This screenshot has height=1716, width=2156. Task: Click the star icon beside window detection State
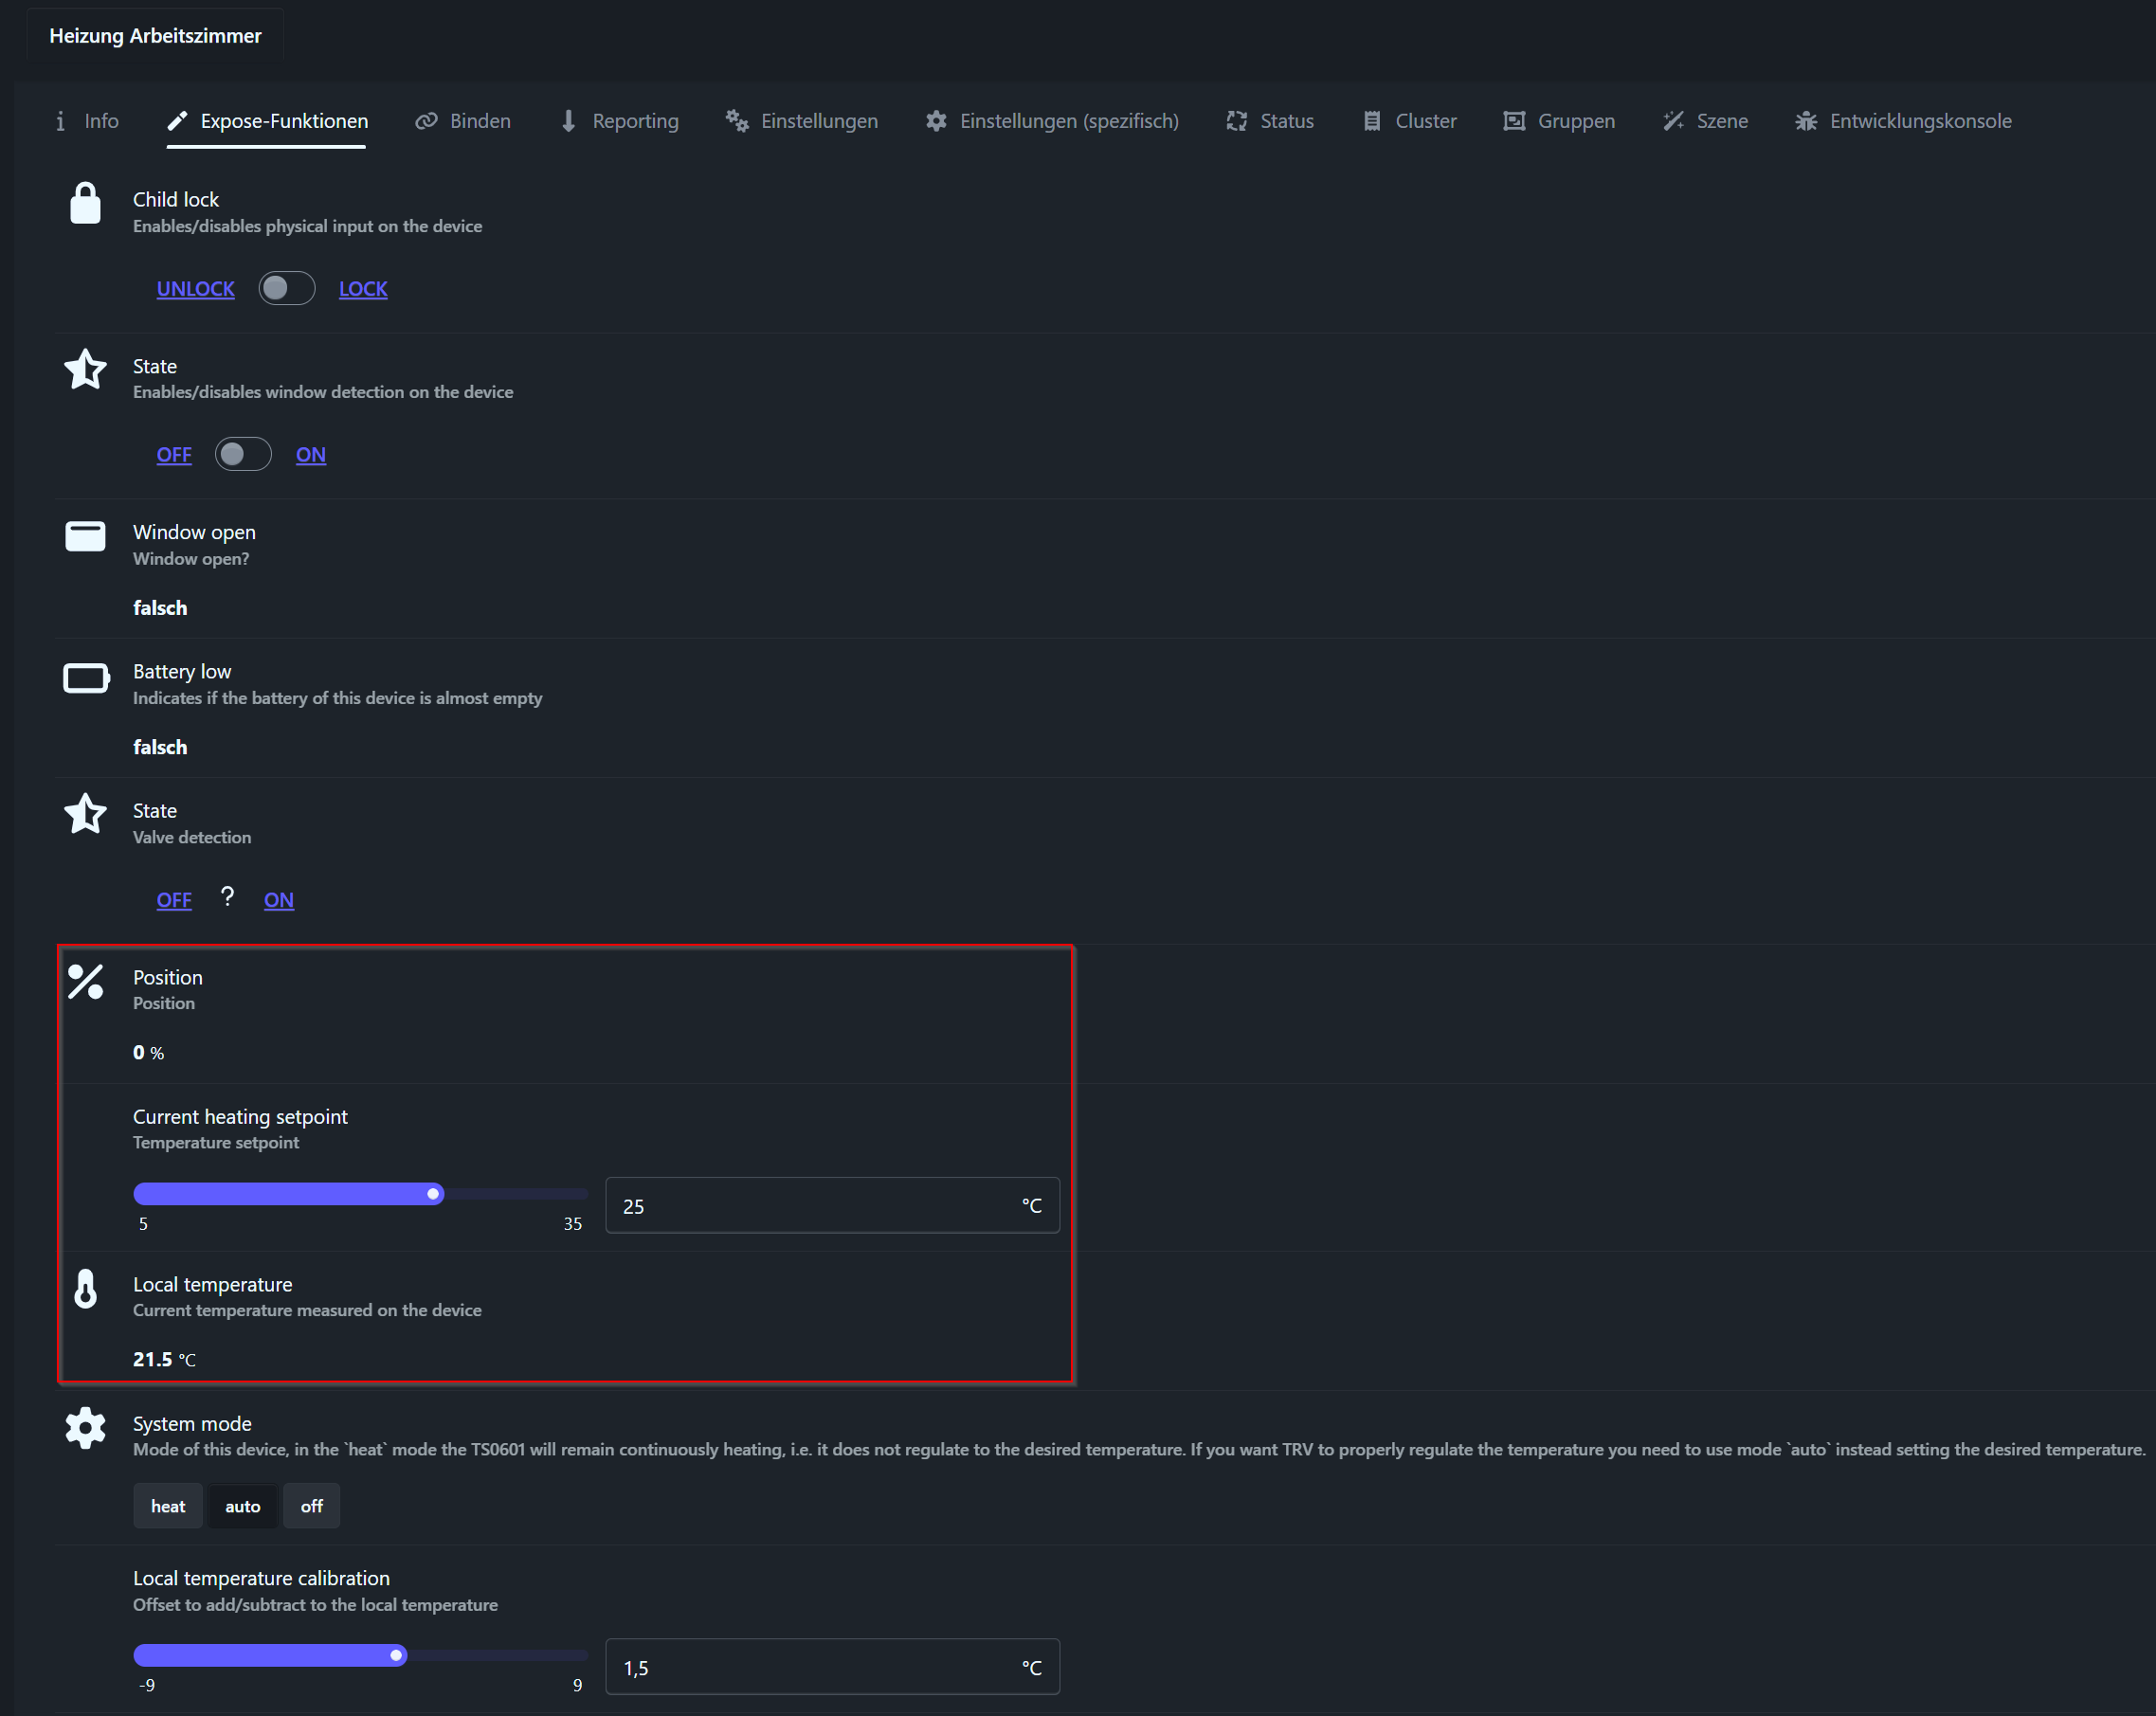tap(85, 369)
